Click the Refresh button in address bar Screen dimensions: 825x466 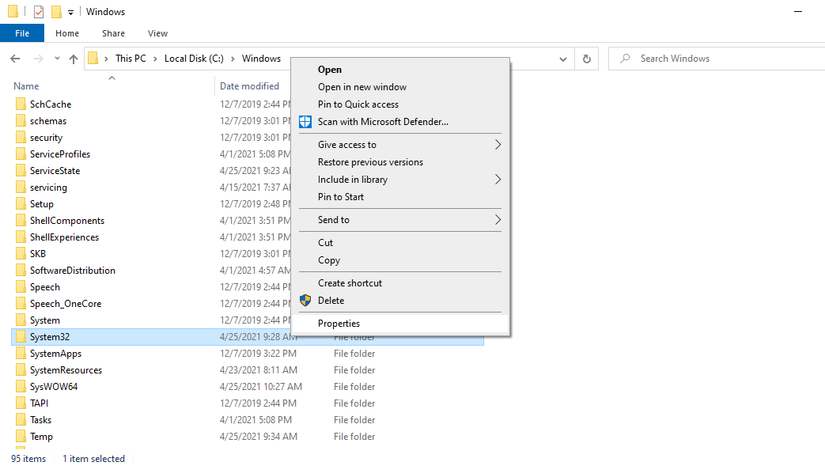587,59
